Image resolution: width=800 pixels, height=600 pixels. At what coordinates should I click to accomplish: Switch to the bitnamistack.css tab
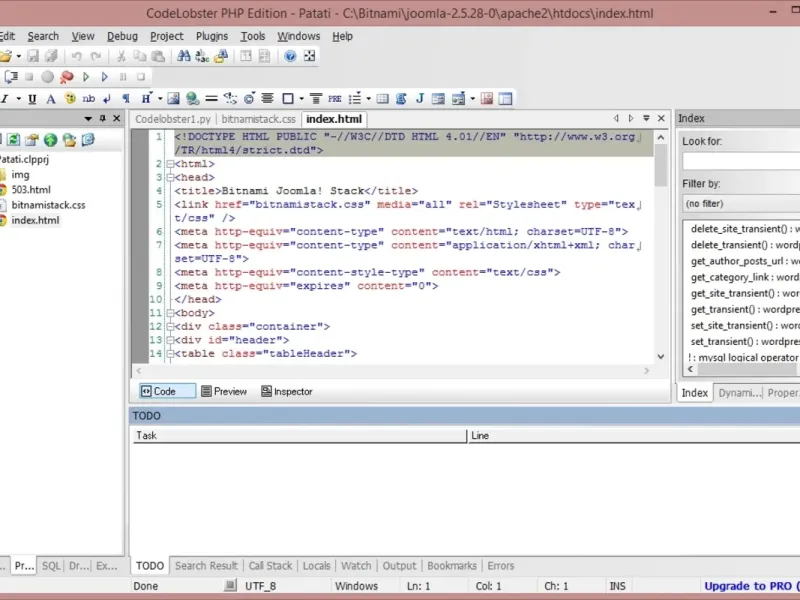tap(258, 119)
